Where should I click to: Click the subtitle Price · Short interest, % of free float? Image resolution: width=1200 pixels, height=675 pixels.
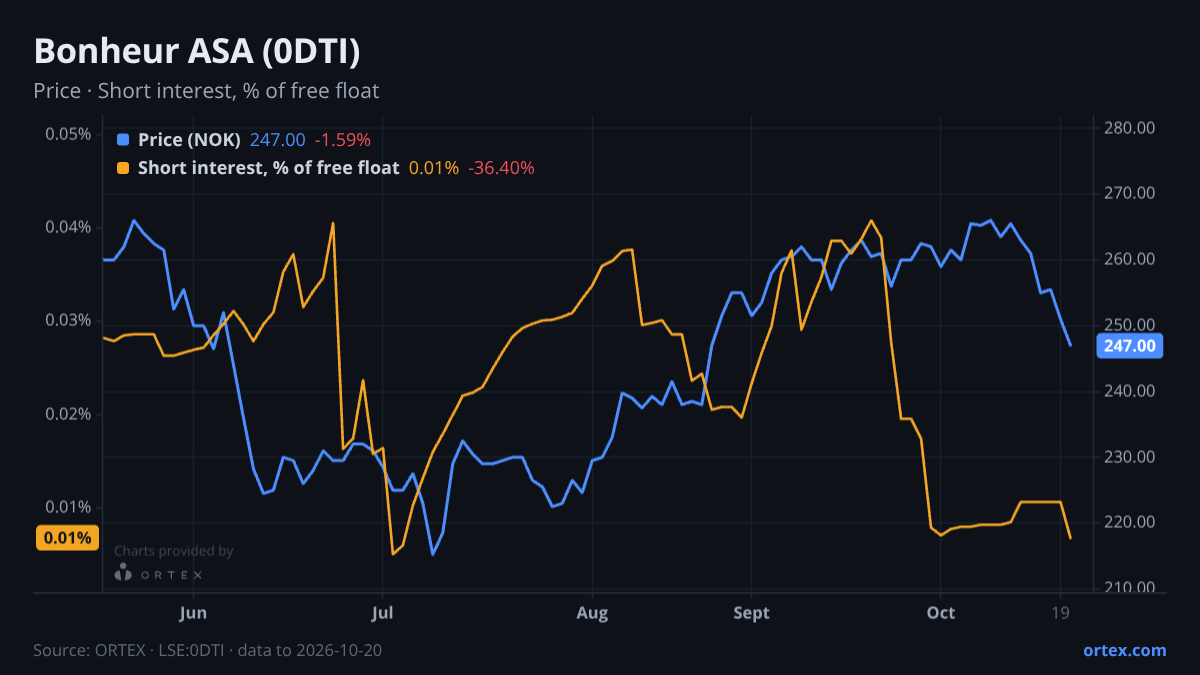point(206,91)
